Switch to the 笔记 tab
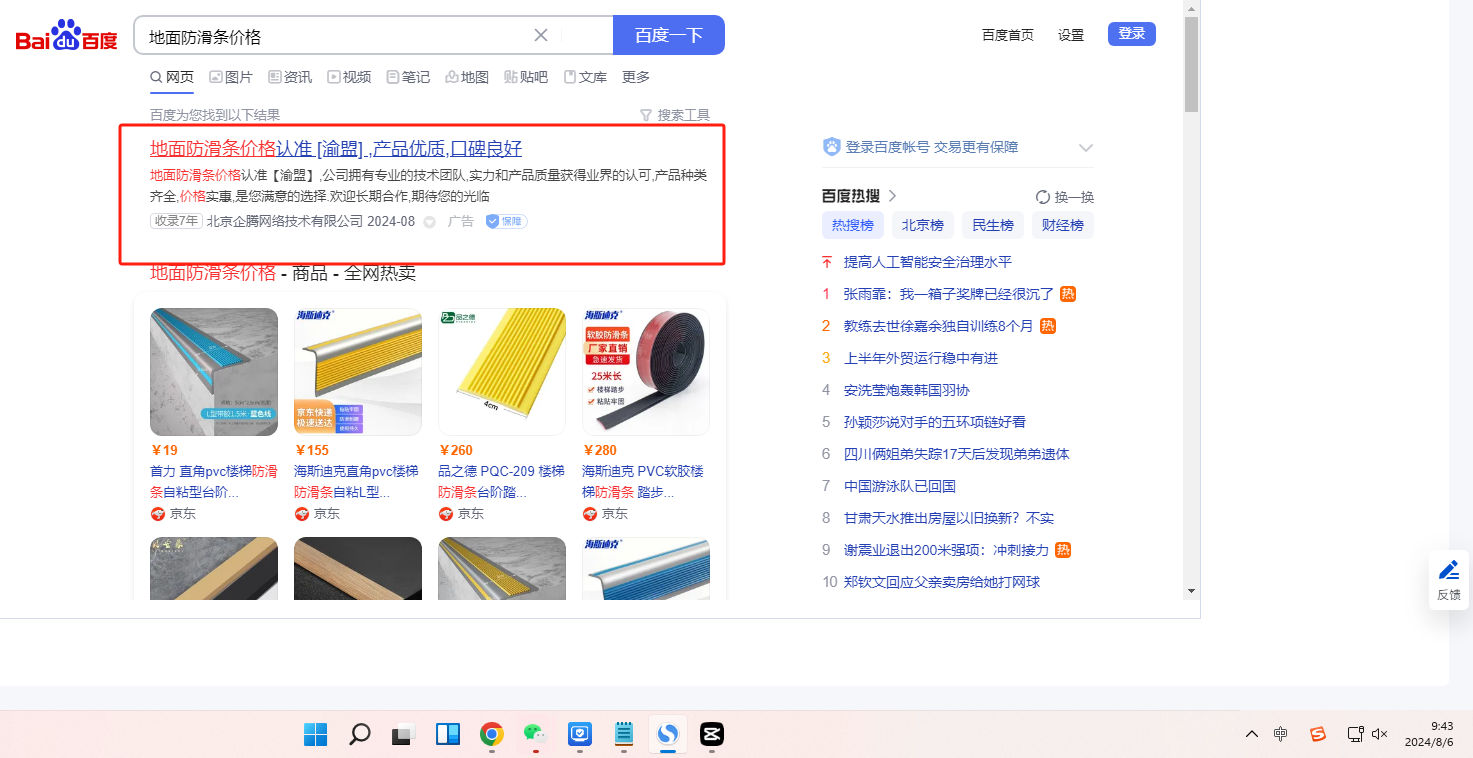1473x758 pixels. click(x=408, y=77)
